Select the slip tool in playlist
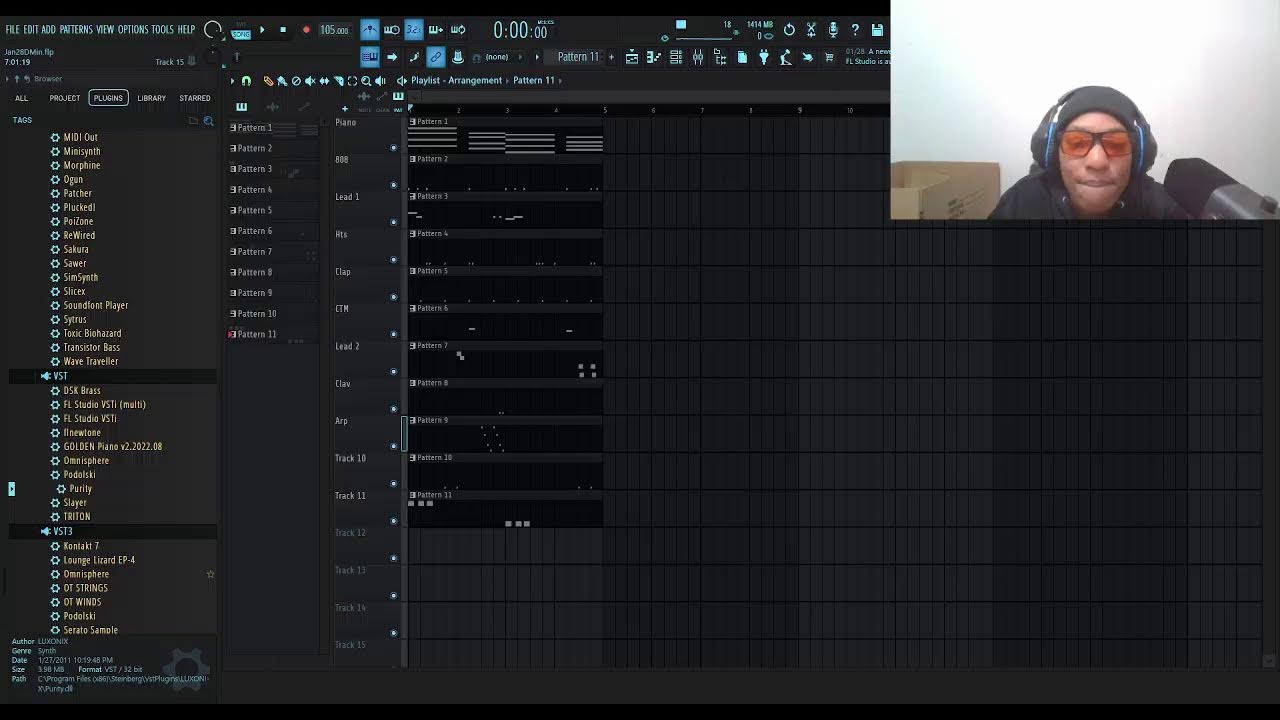 pos(324,81)
